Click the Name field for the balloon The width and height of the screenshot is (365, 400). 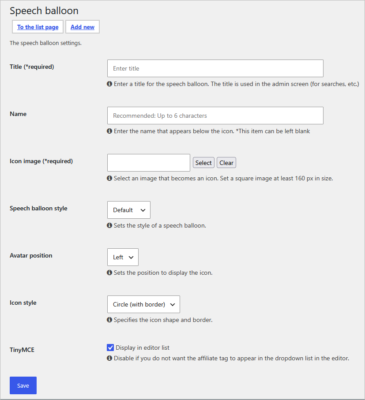[x=215, y=116]
